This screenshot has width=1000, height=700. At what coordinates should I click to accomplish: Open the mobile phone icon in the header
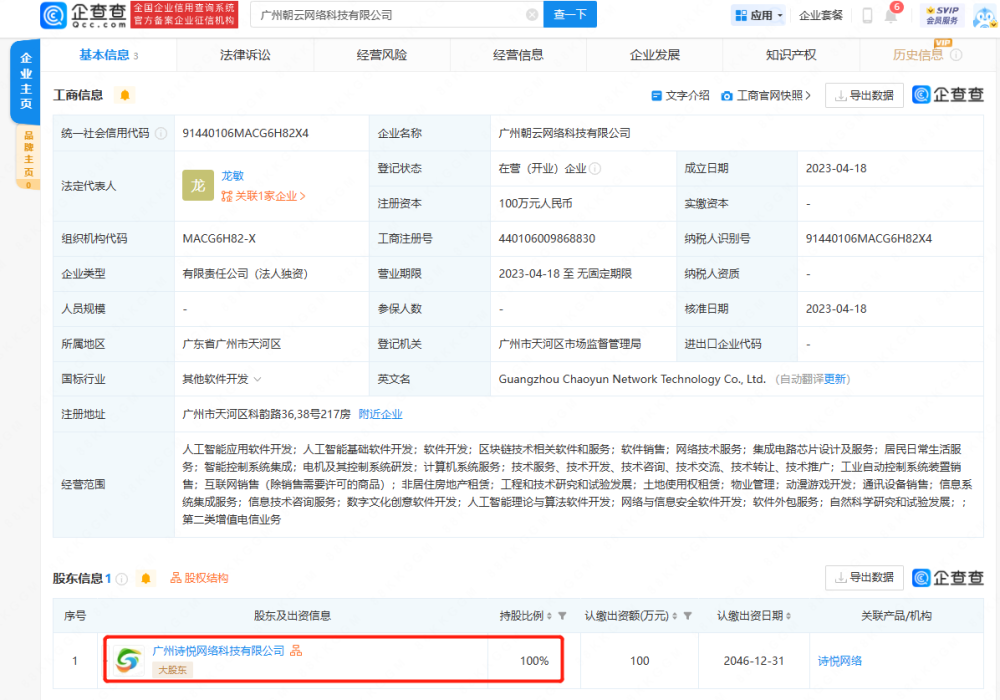867,15
